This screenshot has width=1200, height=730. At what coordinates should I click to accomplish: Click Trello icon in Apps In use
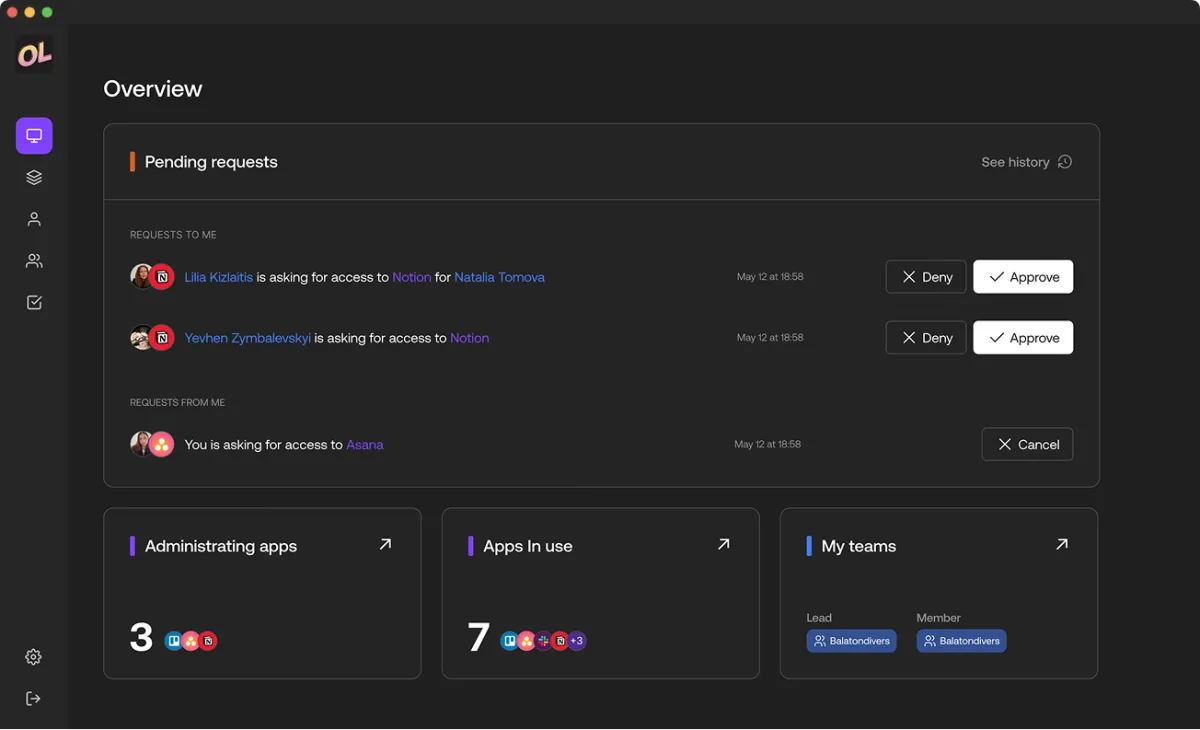click(510, 641)
